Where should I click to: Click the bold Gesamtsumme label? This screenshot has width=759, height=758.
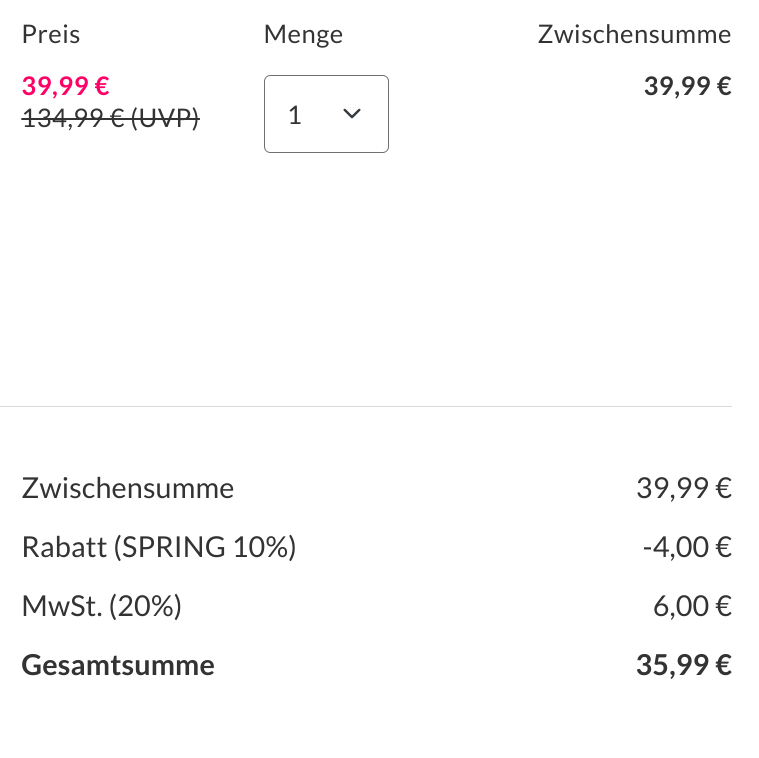tap(118, 665)
